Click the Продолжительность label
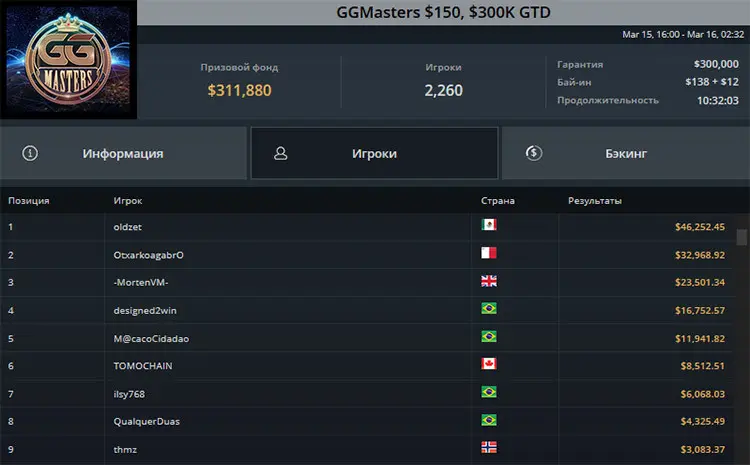750x465 pixels. 608,100
